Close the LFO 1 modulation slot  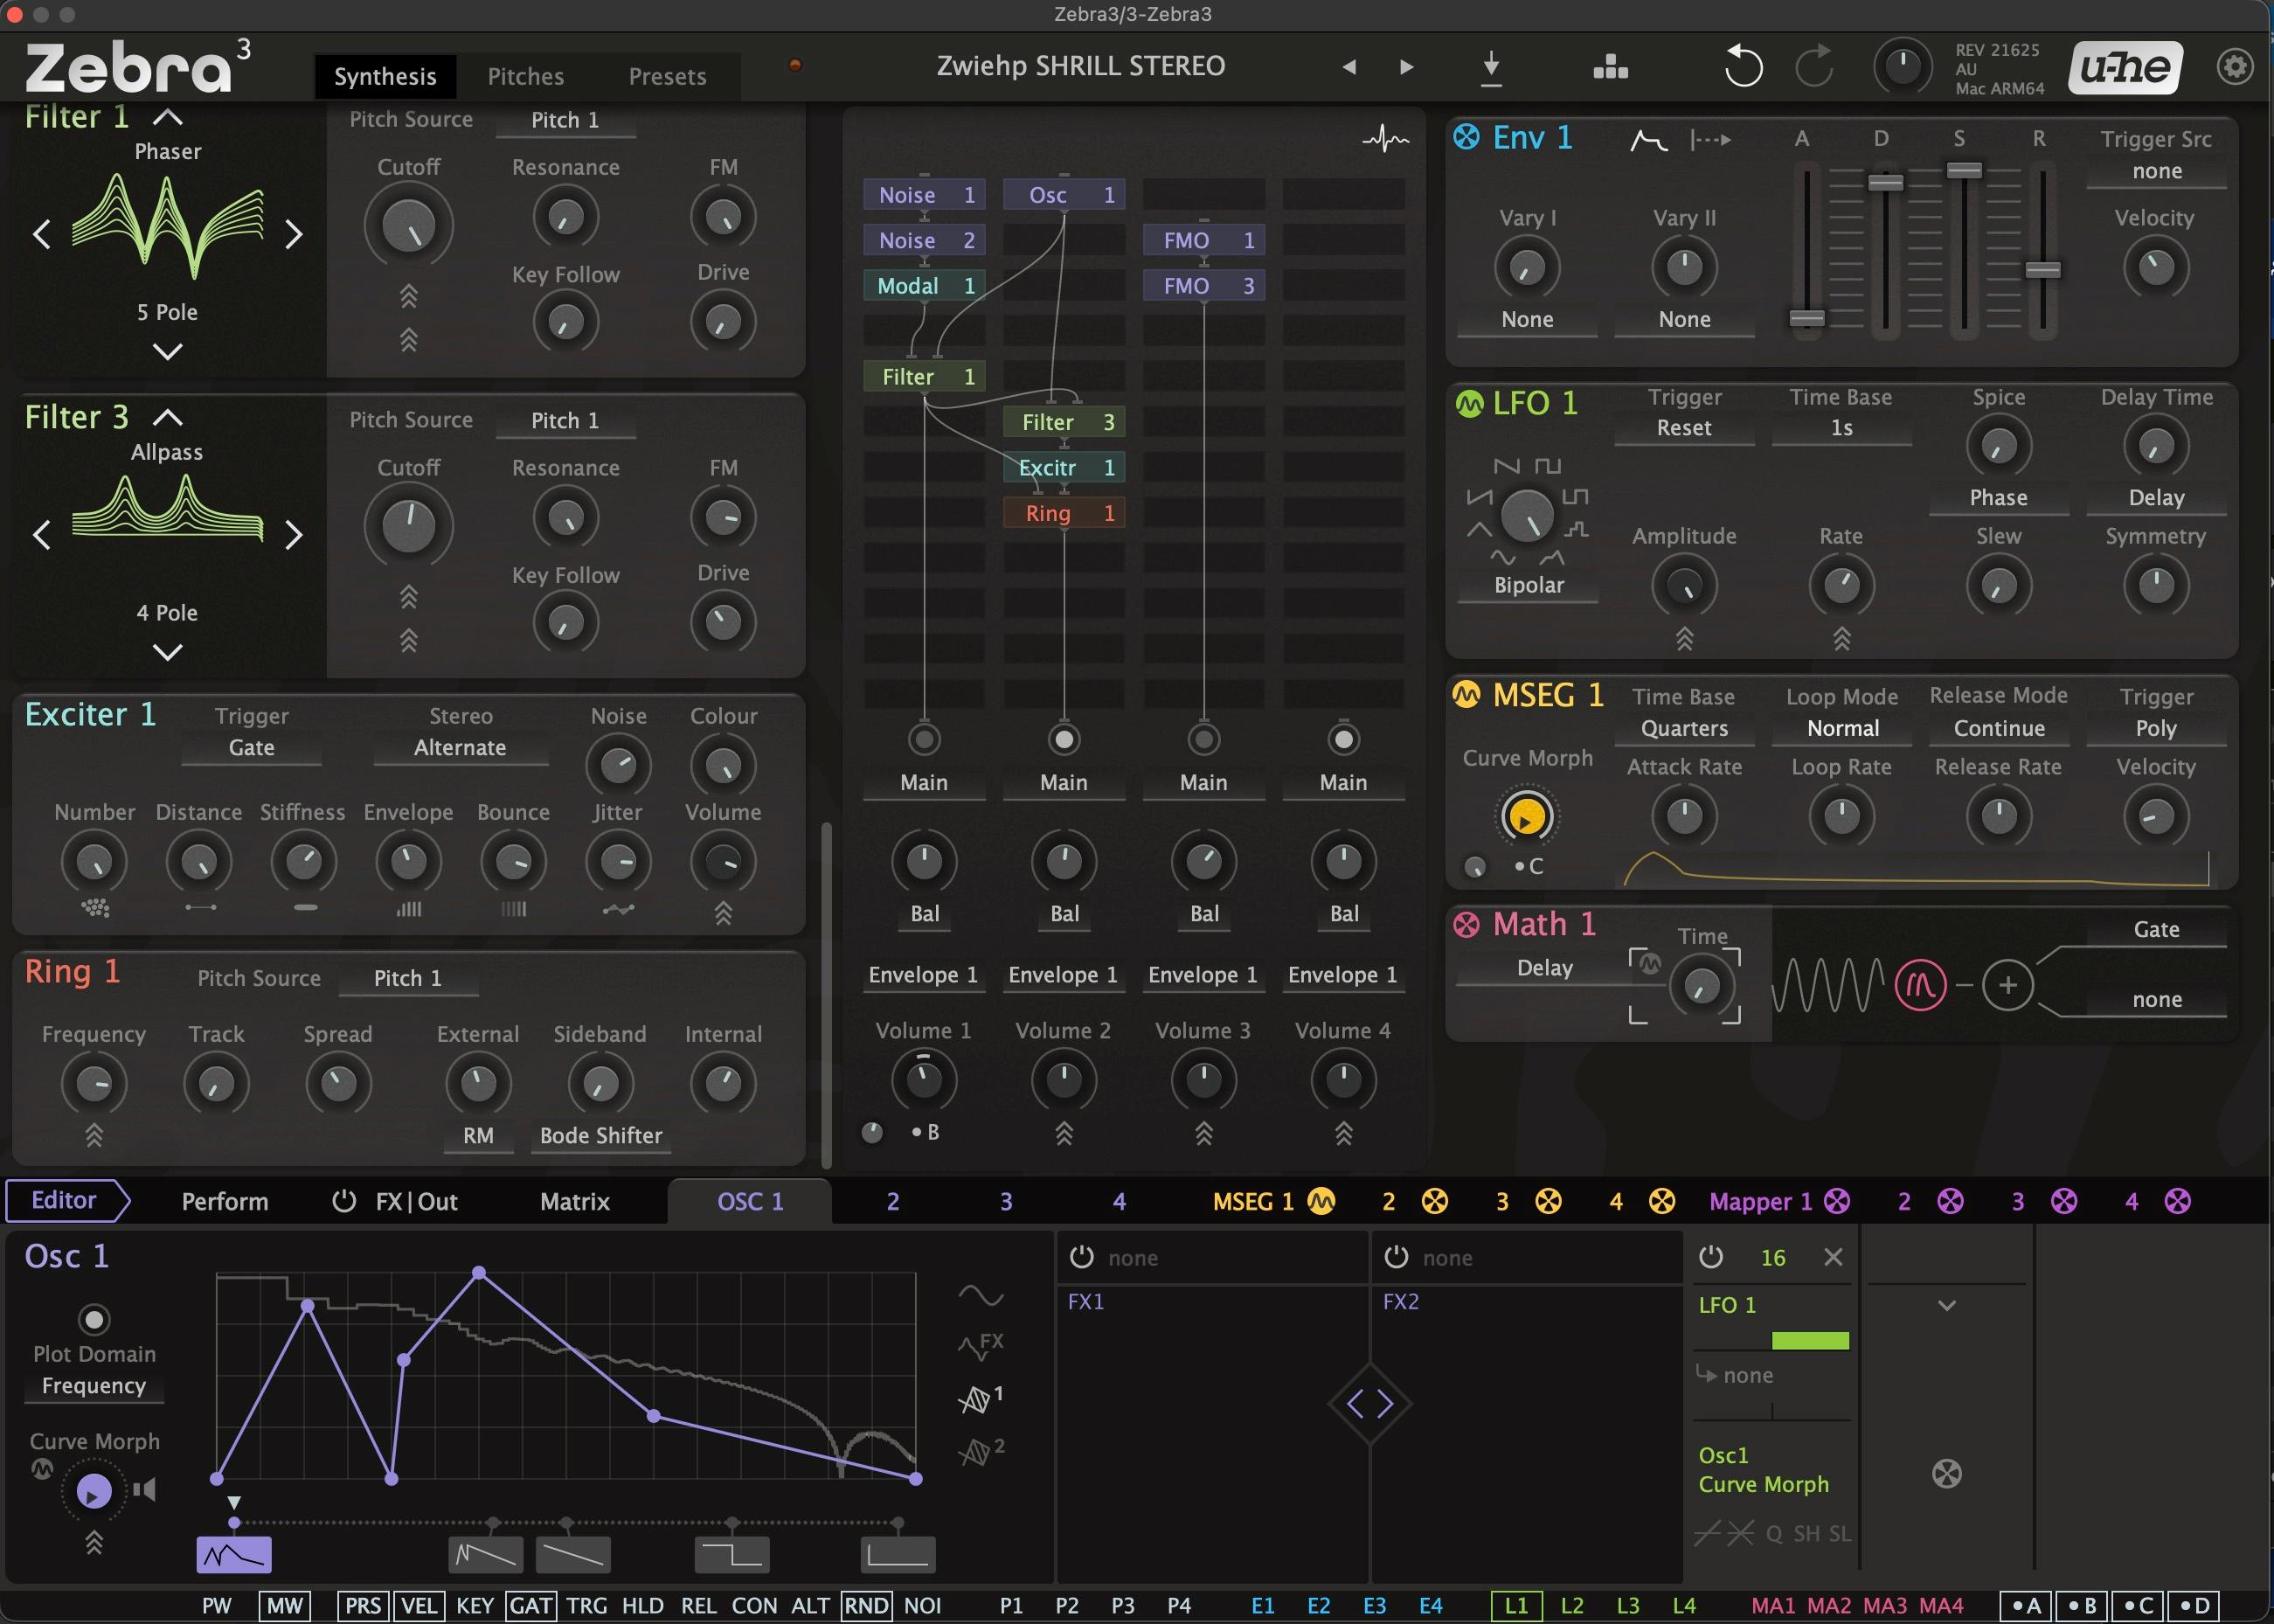pyautogui.click(x=1832, y=1257)
